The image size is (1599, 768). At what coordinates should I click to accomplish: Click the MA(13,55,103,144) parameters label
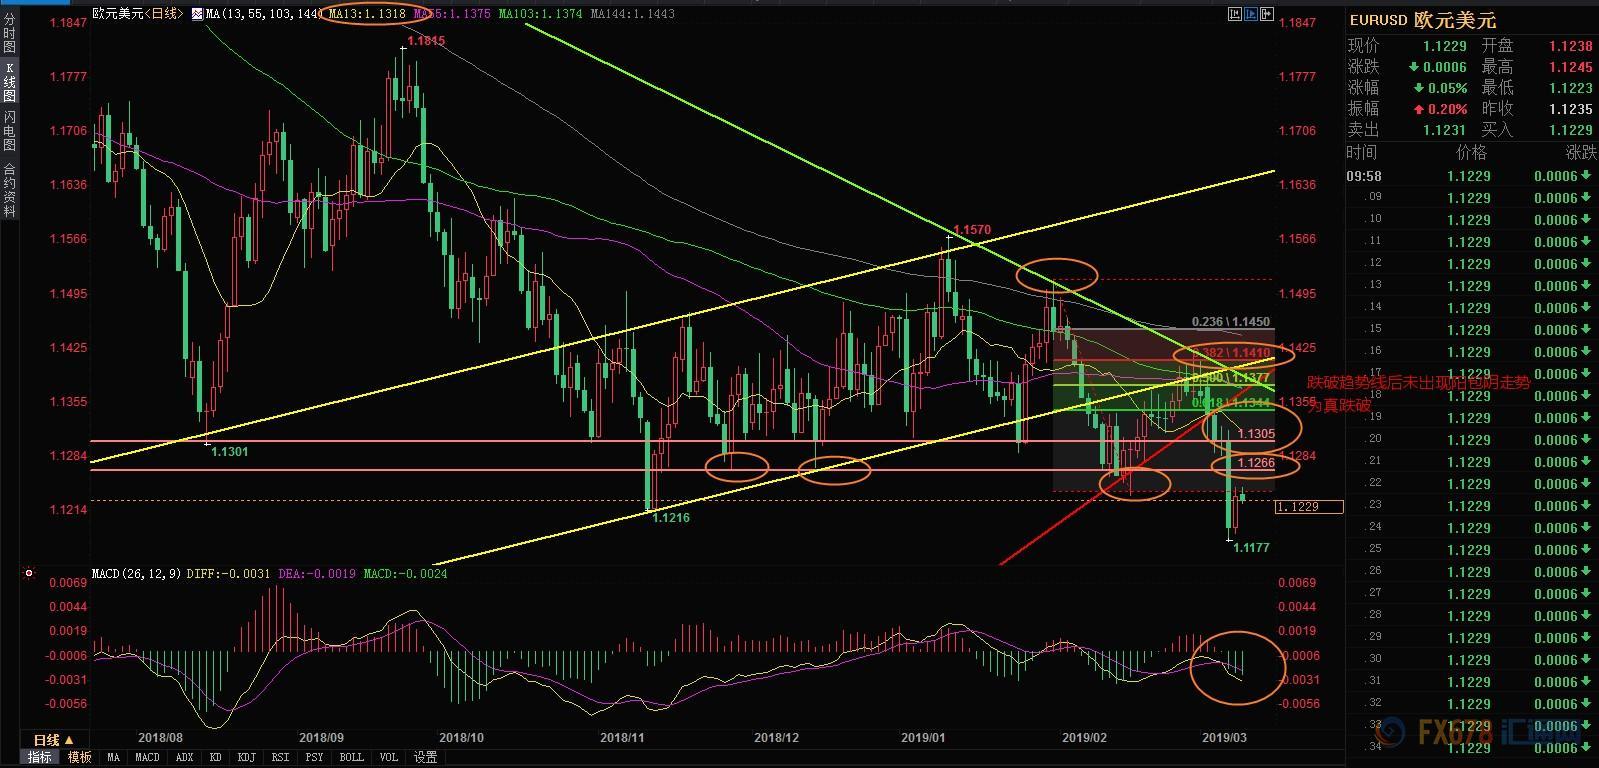(264, 14)
